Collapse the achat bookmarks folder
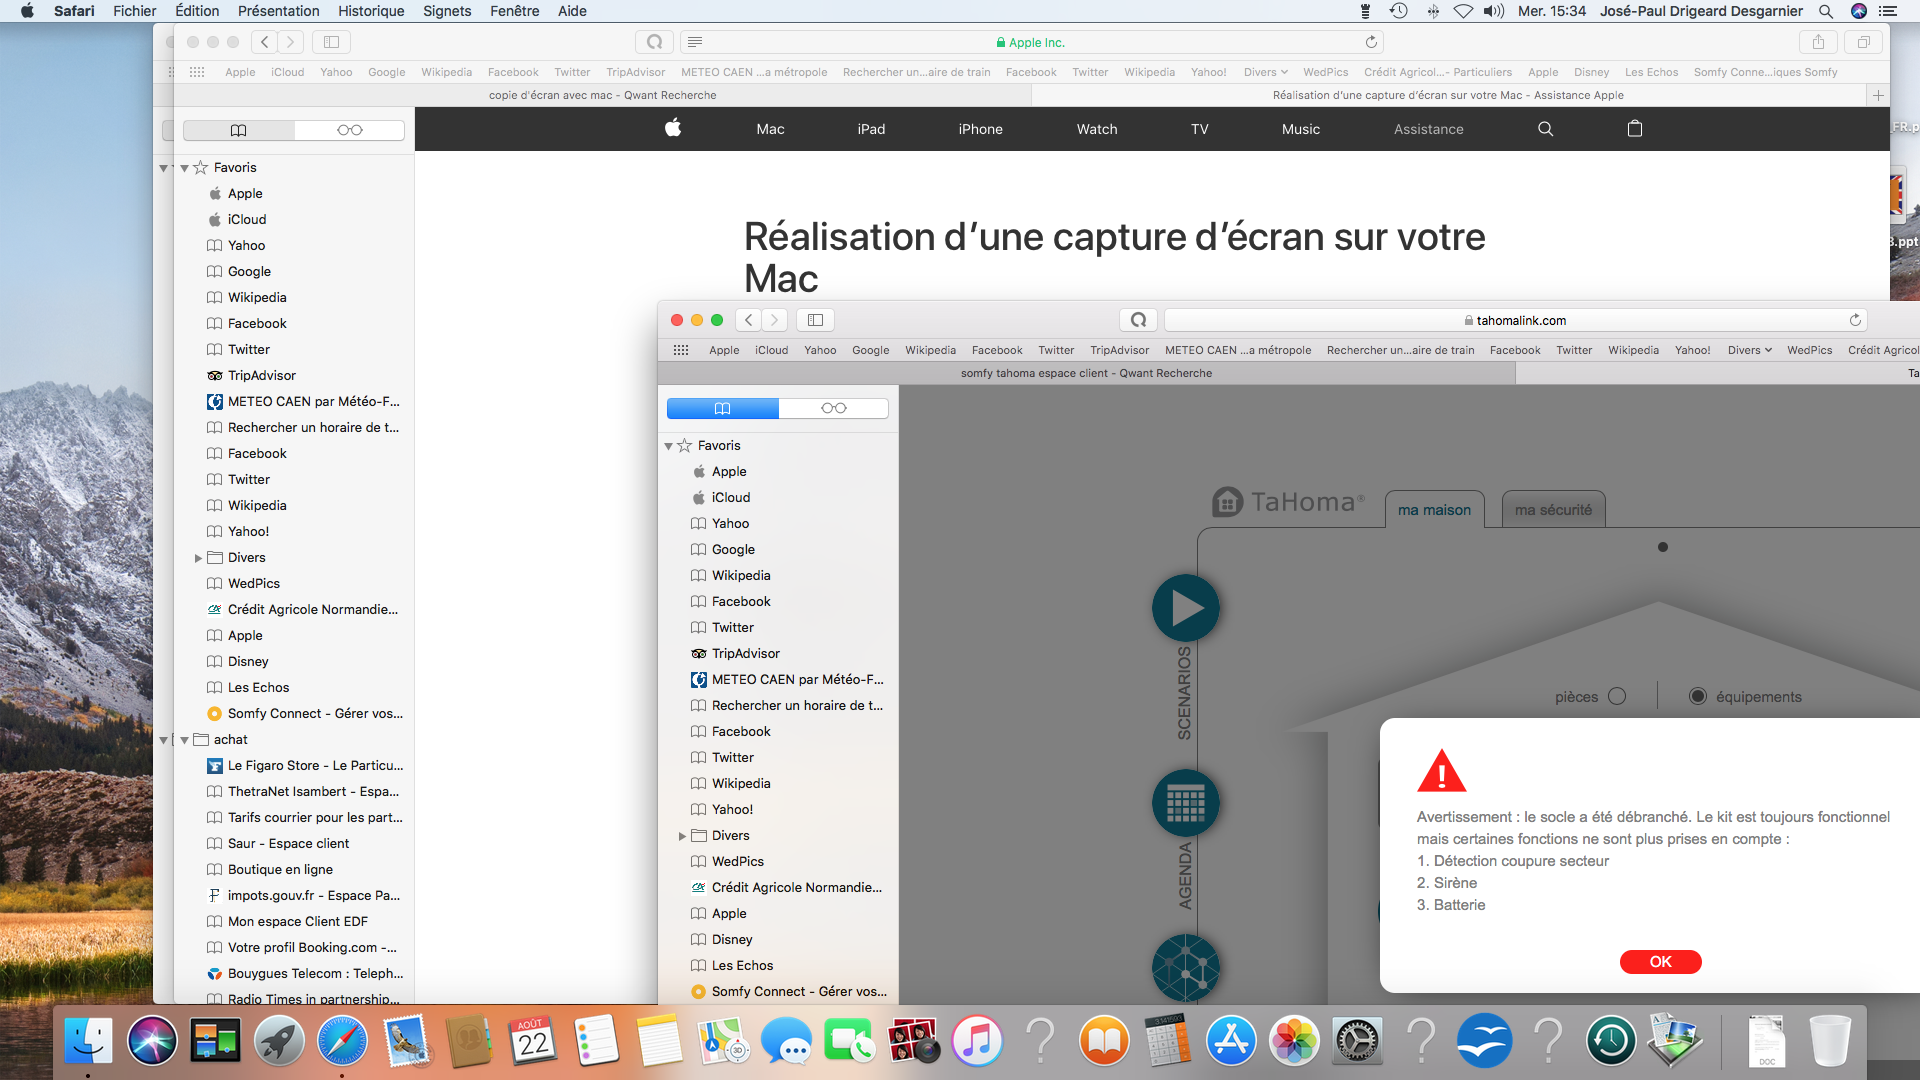This screenshot has width=1920, height=1080. (184, 740)
